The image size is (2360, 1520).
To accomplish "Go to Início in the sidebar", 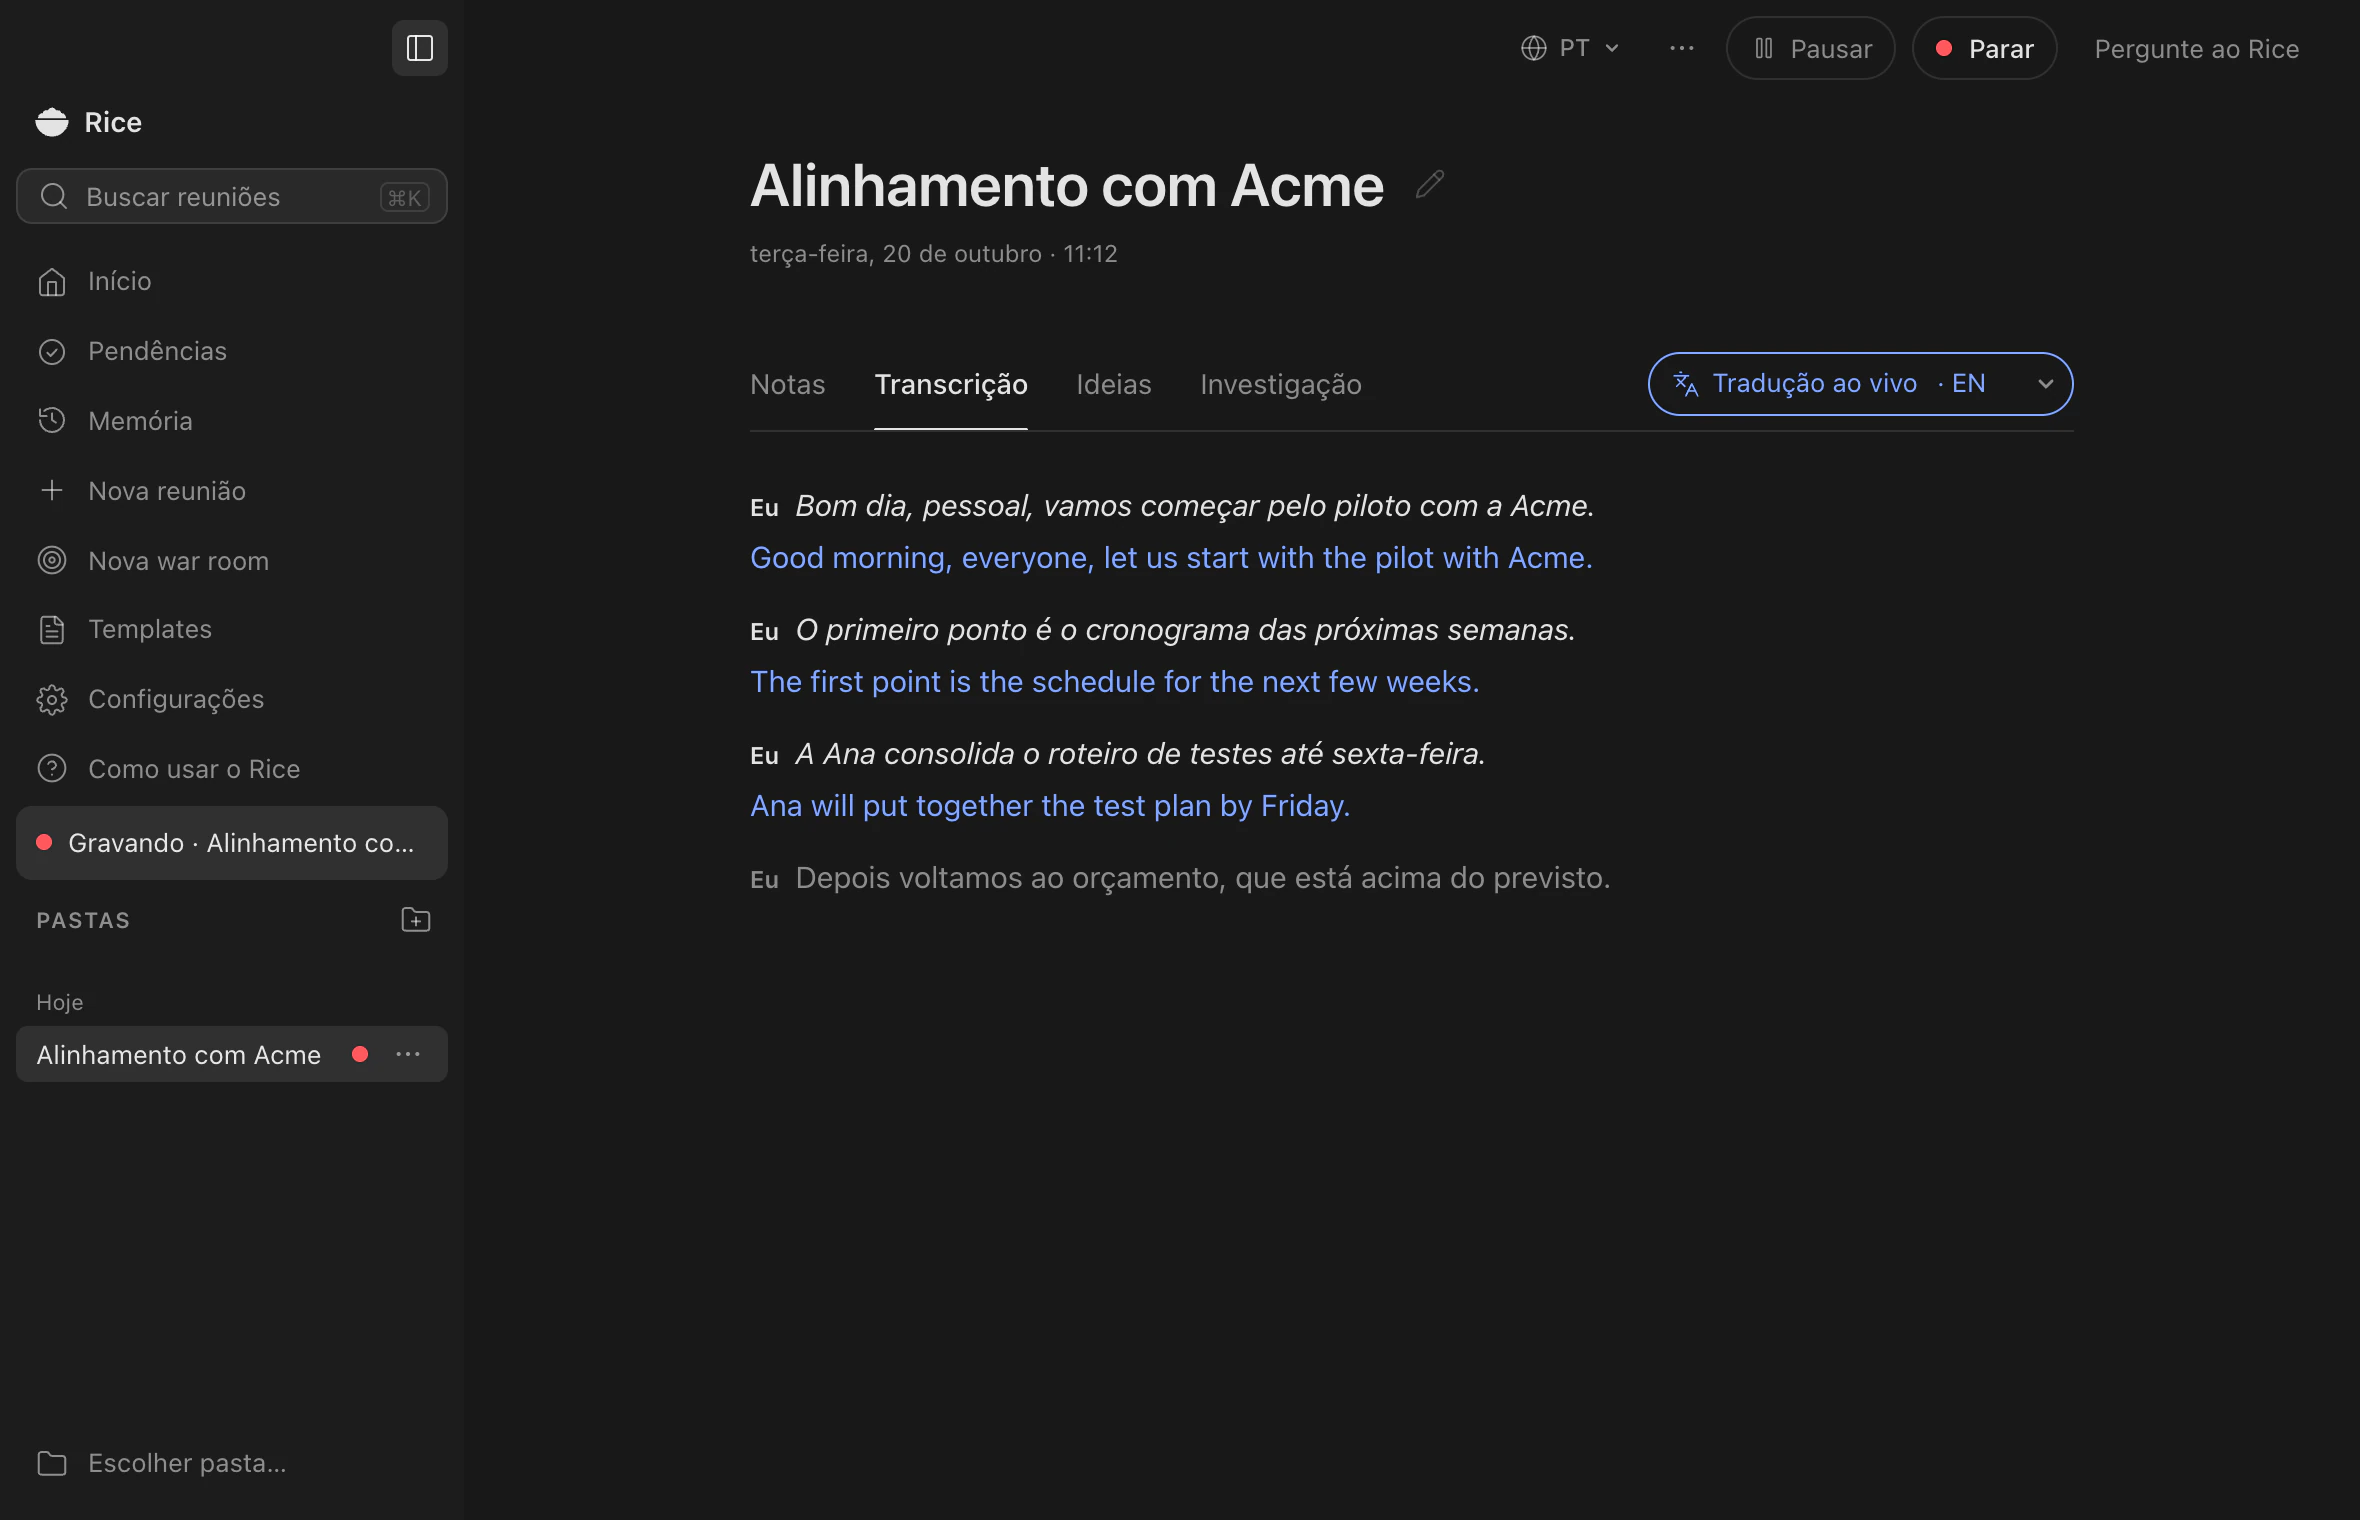I will (x=232, y=281).
